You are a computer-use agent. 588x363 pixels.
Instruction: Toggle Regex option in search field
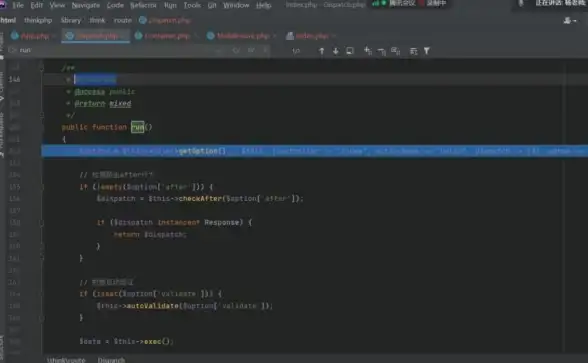[266, 50]
